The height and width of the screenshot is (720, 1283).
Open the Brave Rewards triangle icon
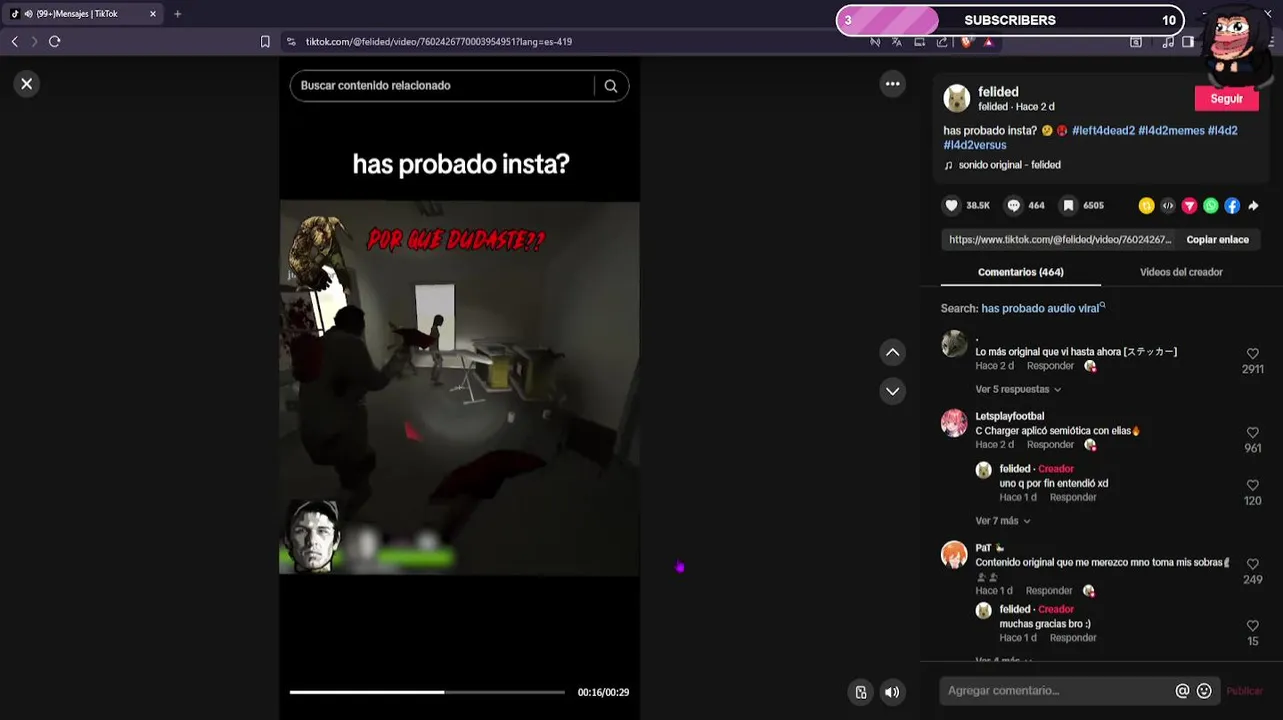[988, 42]
